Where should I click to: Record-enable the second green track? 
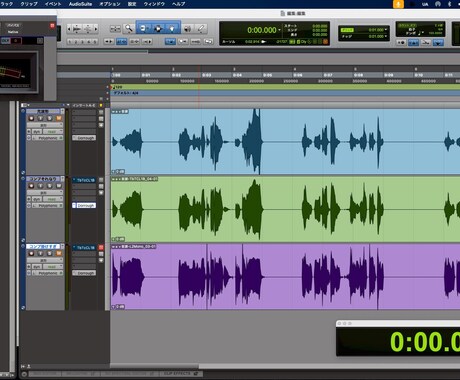[31, 186]
